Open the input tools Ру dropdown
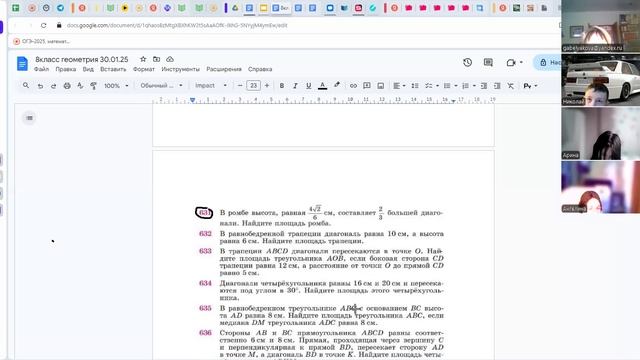Screen dimensions: 640x360 click(x=530, y=86)
